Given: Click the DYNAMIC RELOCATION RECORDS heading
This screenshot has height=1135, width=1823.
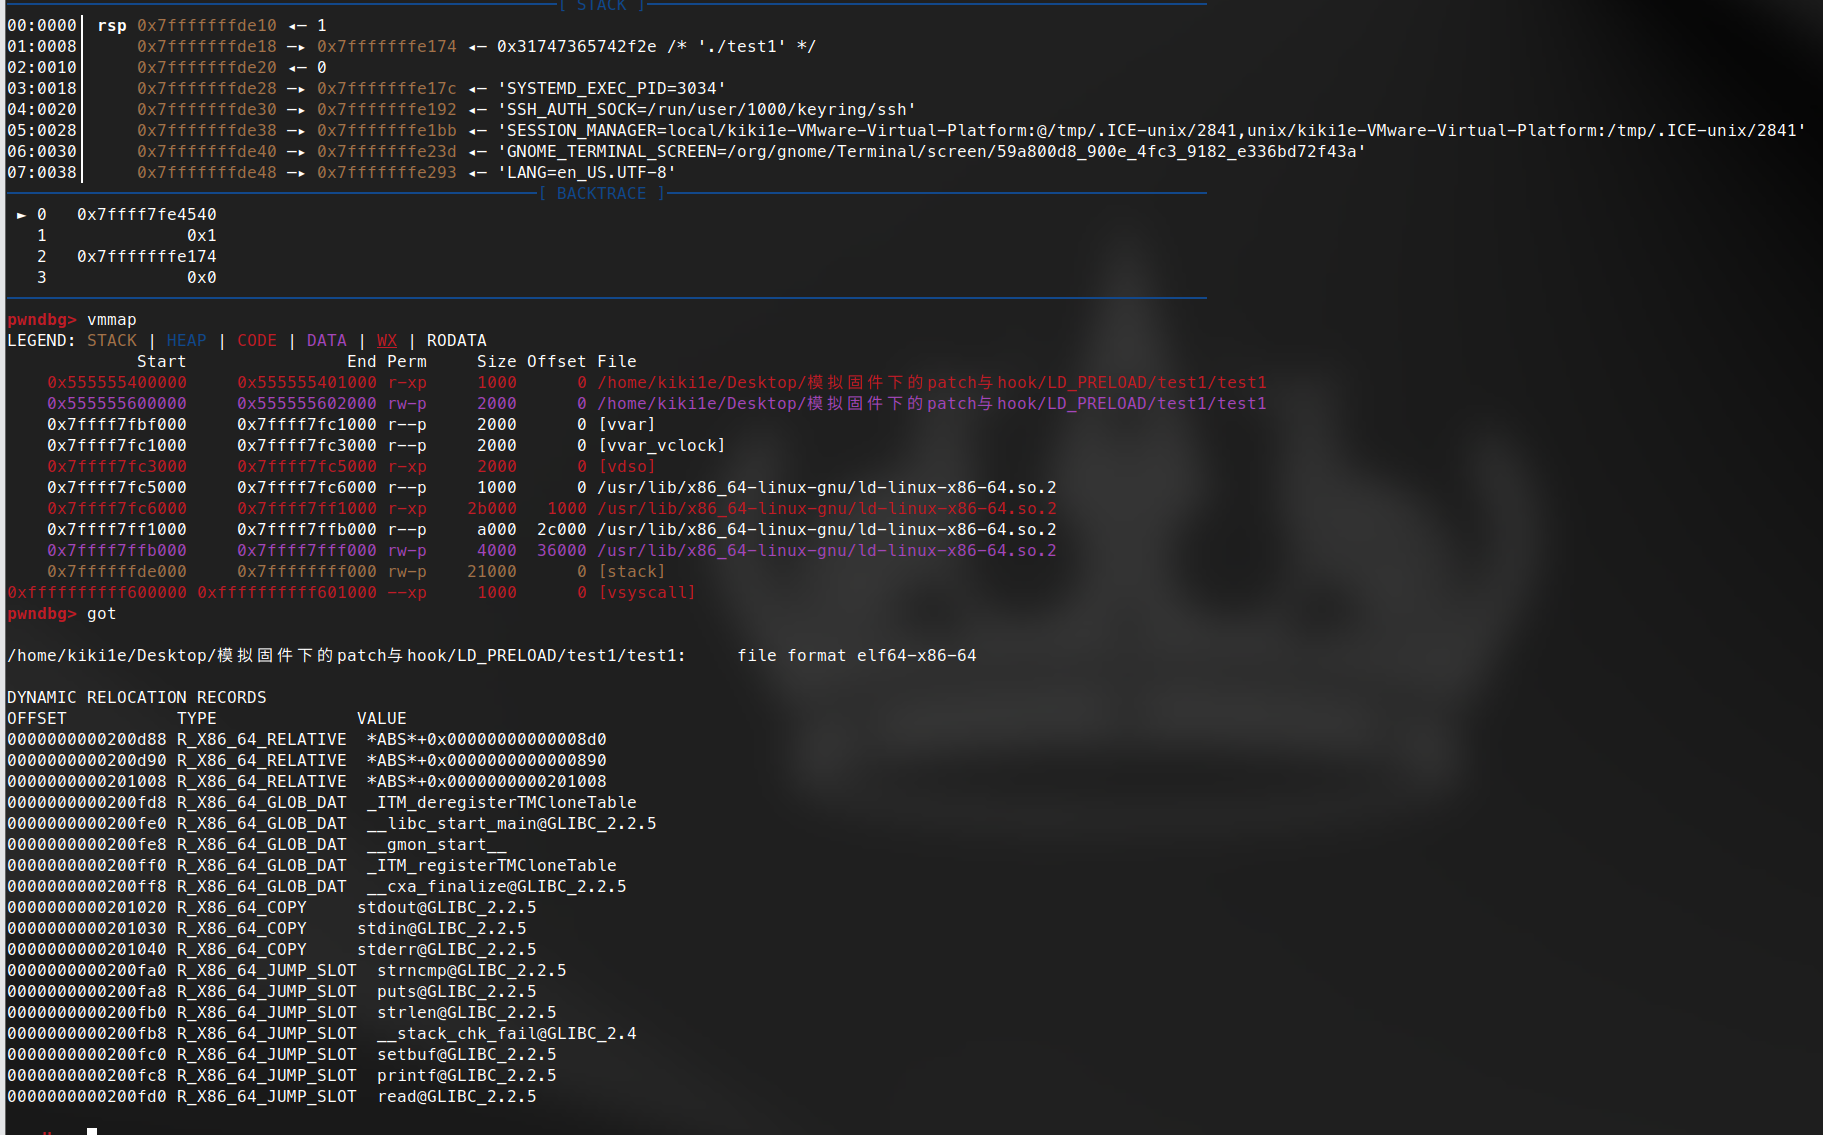Looking at the screenshot, I should (136, 698).
